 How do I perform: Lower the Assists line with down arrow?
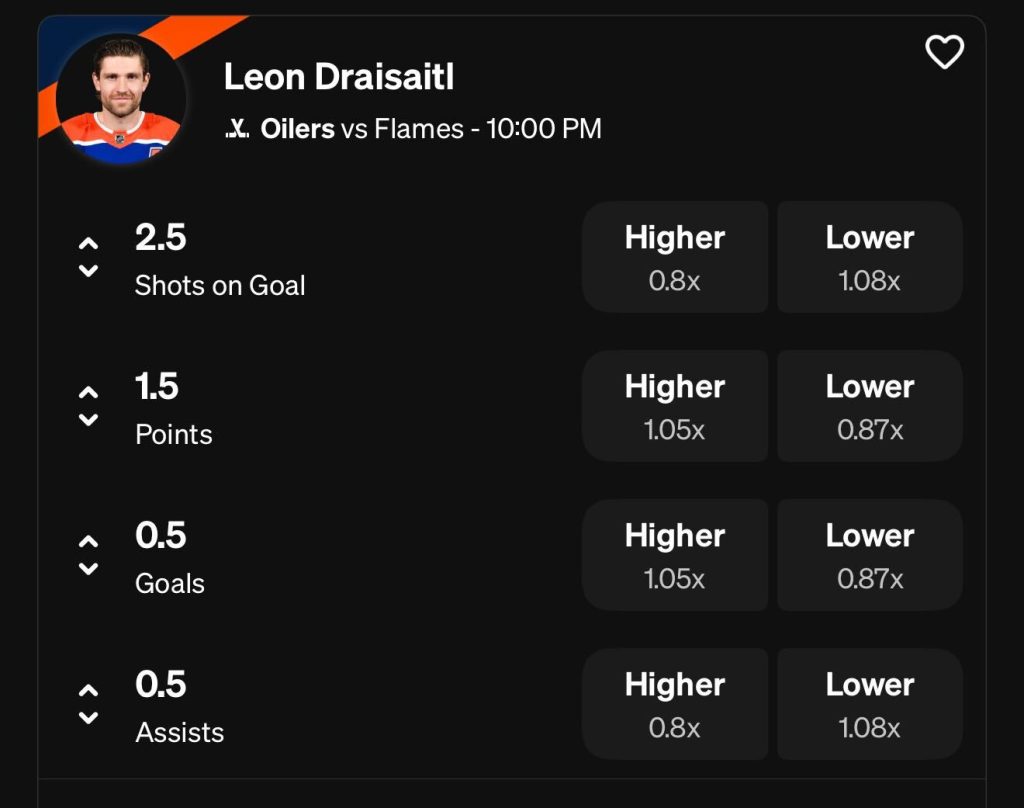[x=88, y=718]
